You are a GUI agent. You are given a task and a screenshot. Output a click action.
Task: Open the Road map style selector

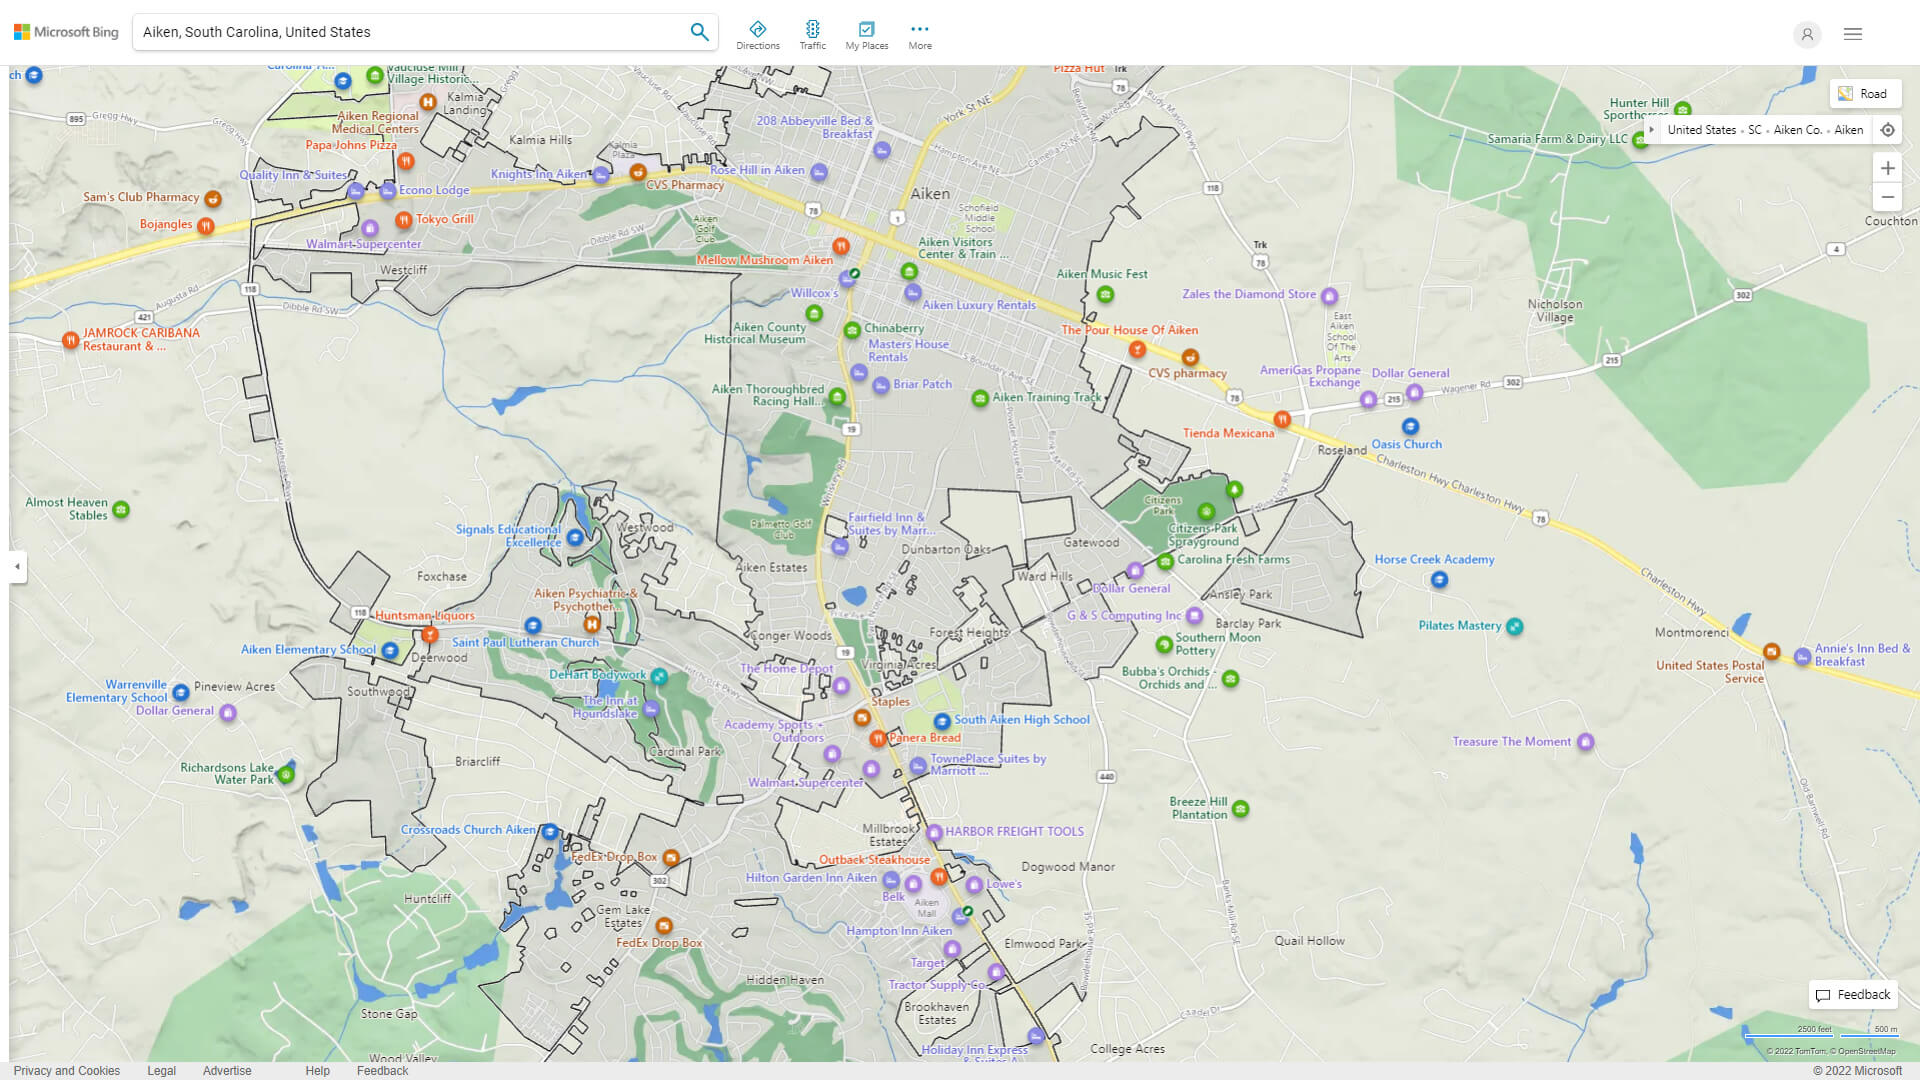click(x=1864, y=93)
